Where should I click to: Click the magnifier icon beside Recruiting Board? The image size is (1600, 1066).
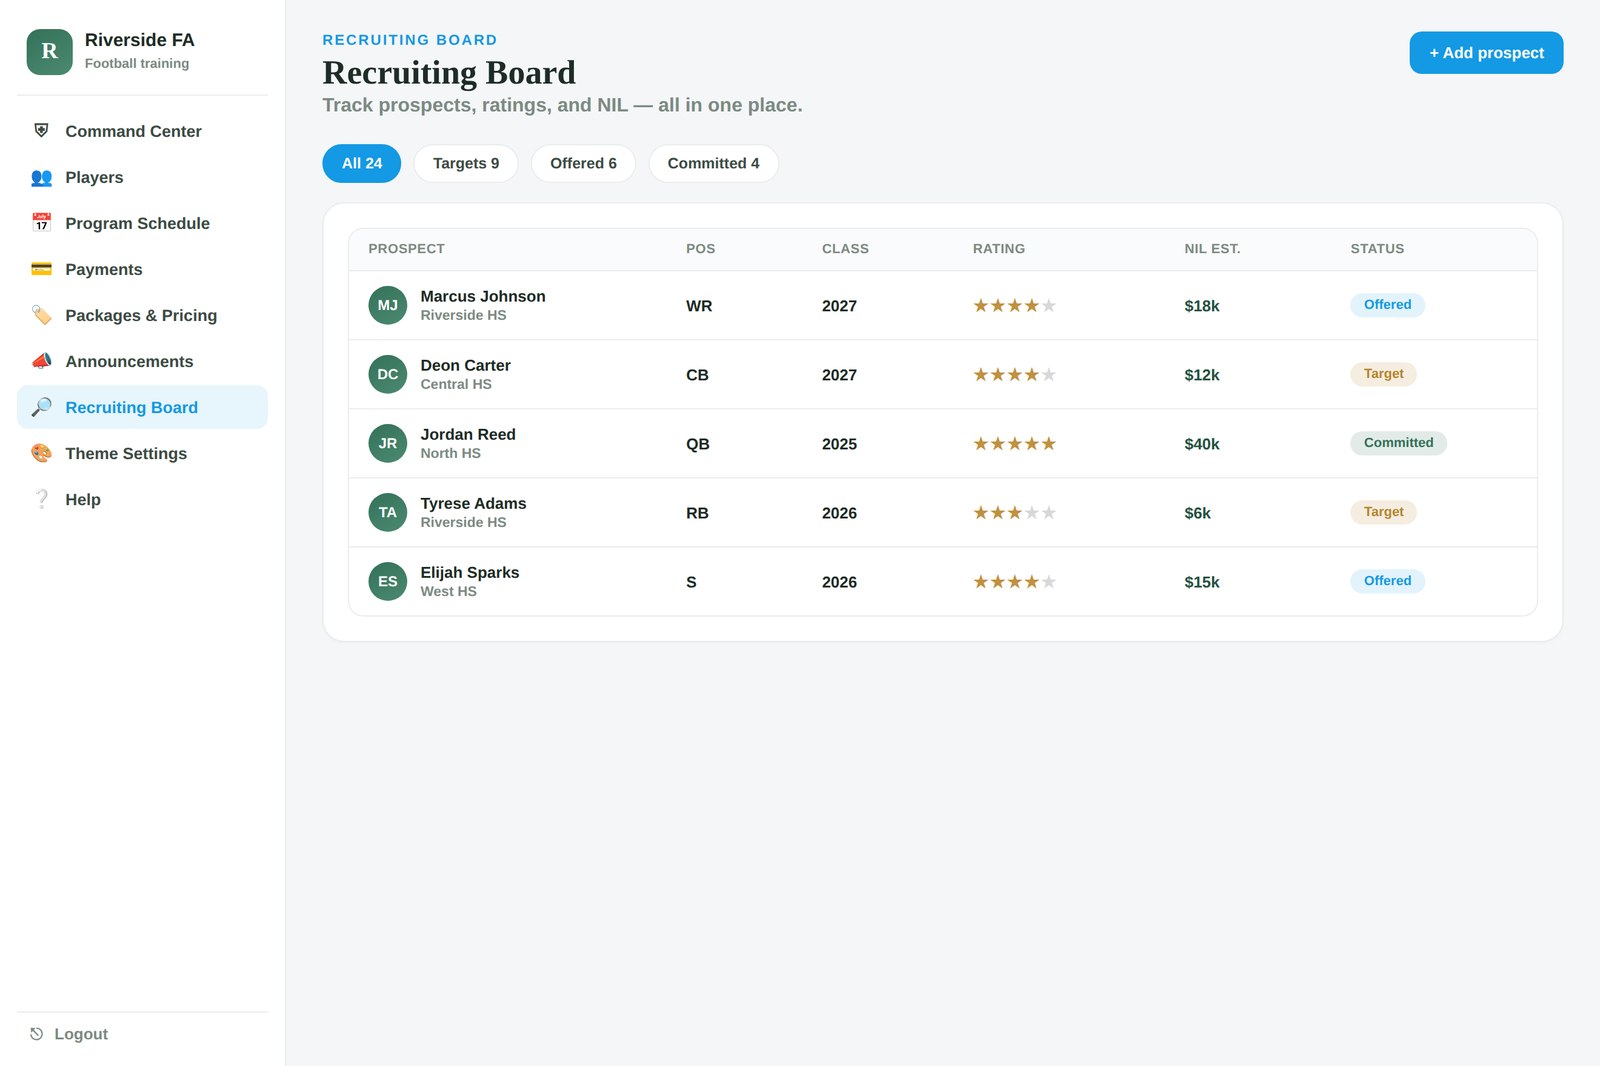[41, 407]
